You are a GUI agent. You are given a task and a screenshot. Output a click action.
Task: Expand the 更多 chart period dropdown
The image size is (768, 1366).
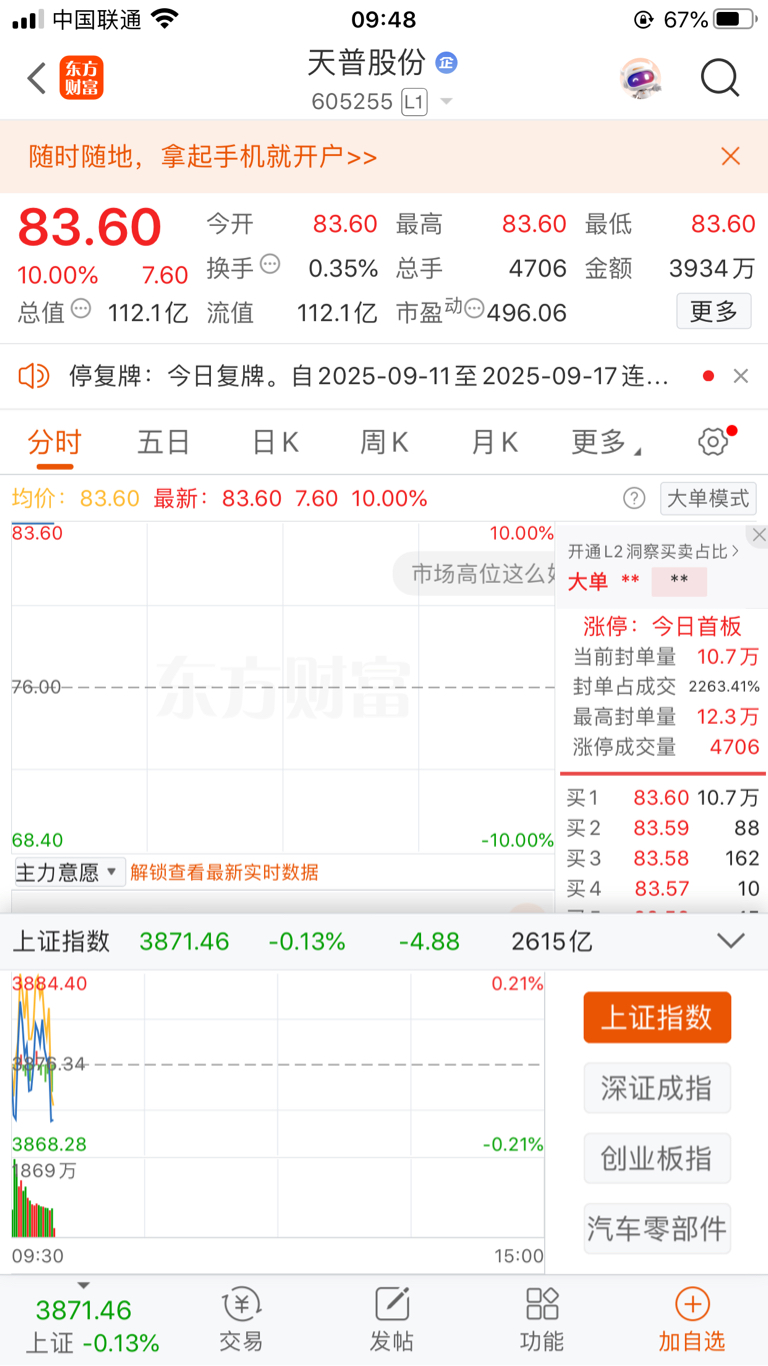(x=606, y=442)
